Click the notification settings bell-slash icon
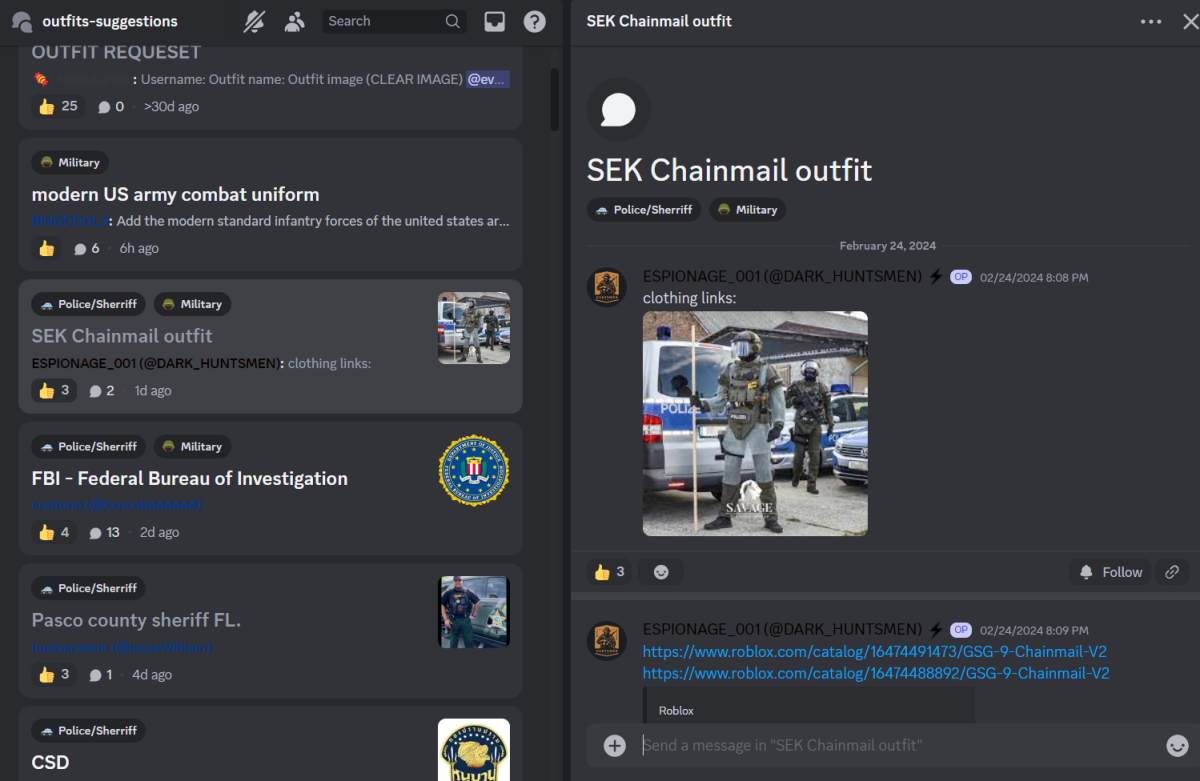 click(x=255, y=21)
